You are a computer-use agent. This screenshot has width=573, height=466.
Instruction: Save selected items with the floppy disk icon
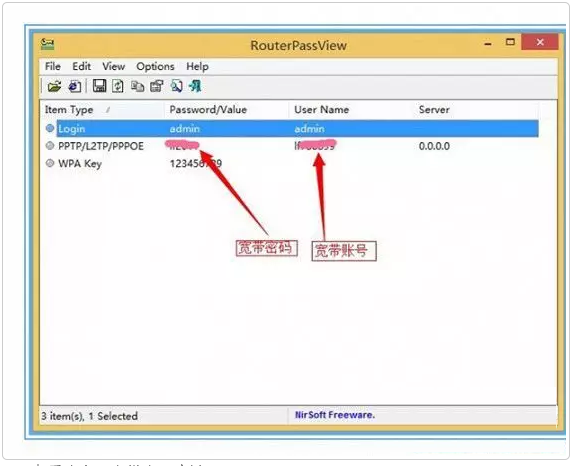(x=99, y=86)
